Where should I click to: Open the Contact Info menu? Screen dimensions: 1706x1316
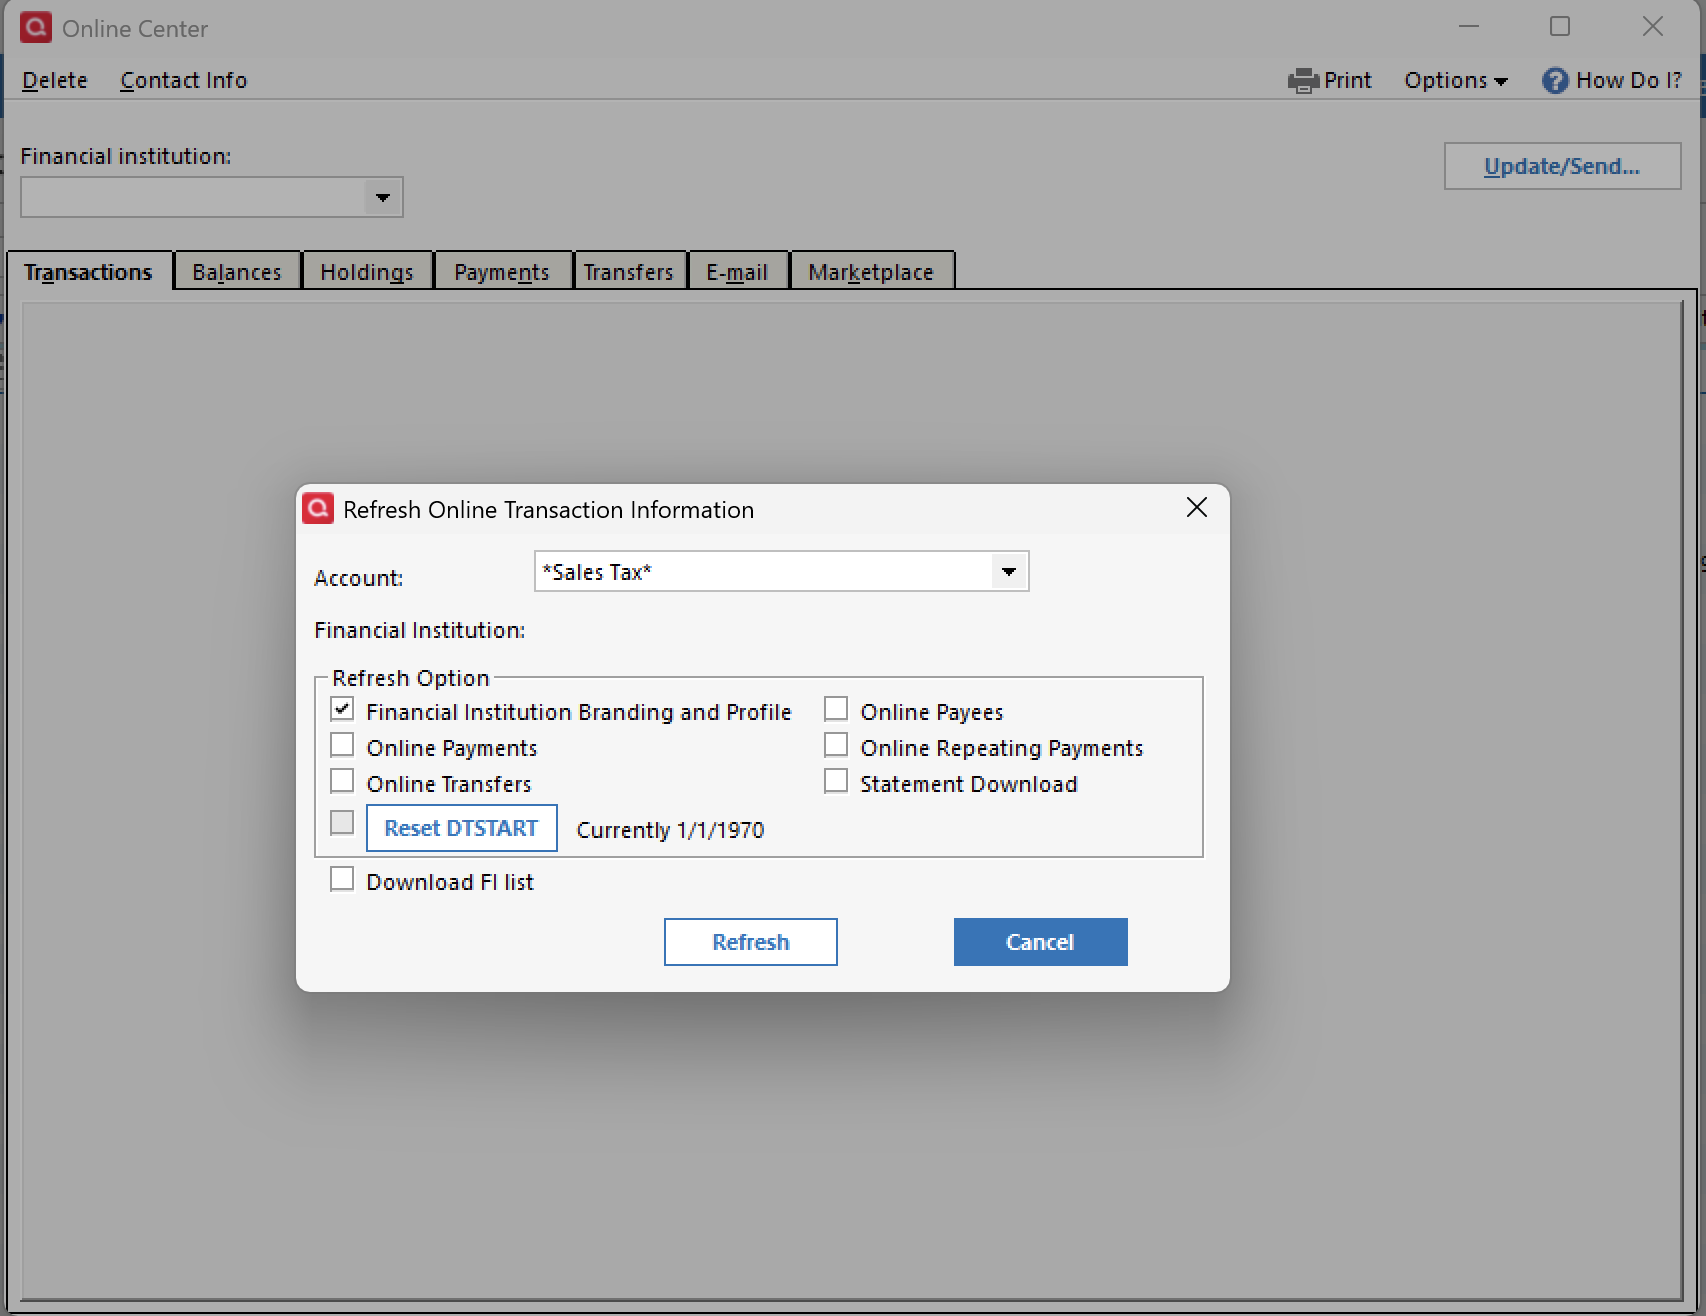tap(184, 81)
